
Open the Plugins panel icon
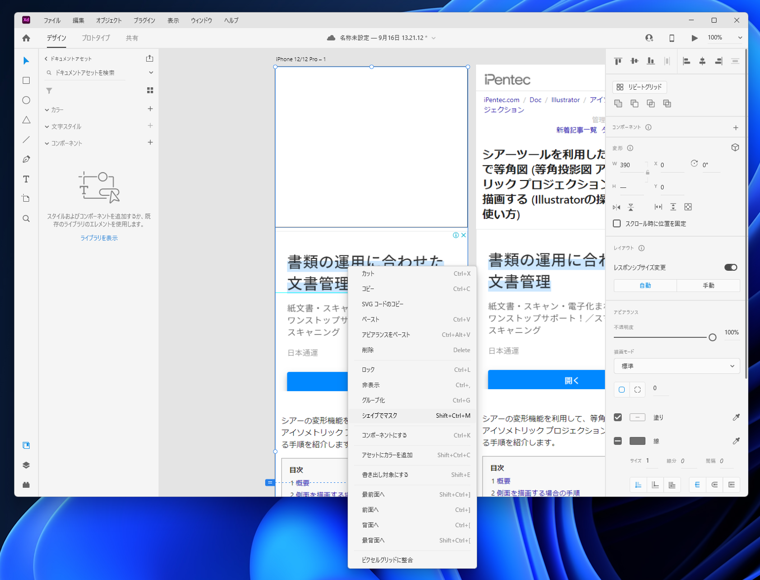point(26,485)
